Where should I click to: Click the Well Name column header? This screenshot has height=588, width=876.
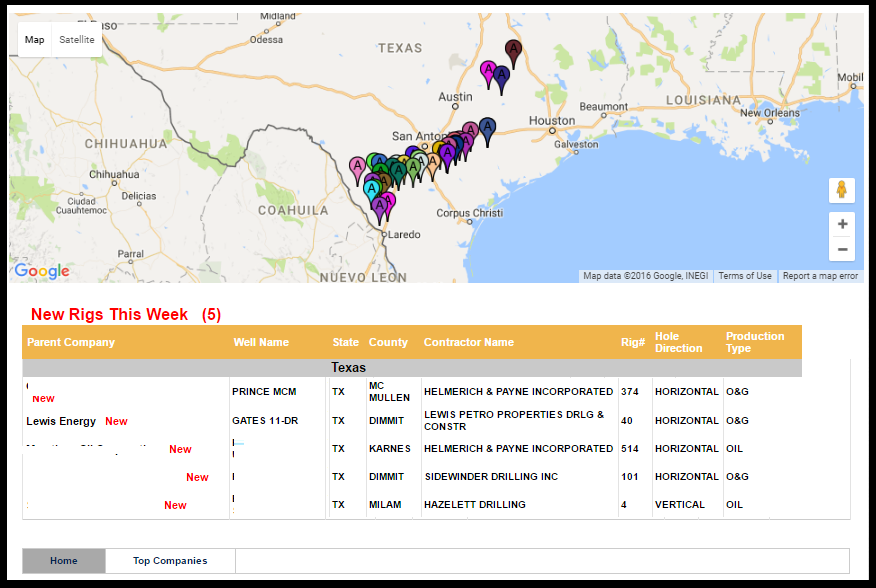click(261, 342)
